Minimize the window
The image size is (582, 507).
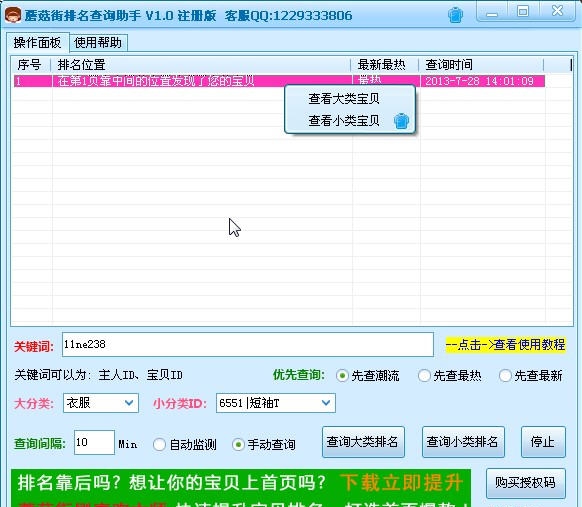click(x=492, y=13)
